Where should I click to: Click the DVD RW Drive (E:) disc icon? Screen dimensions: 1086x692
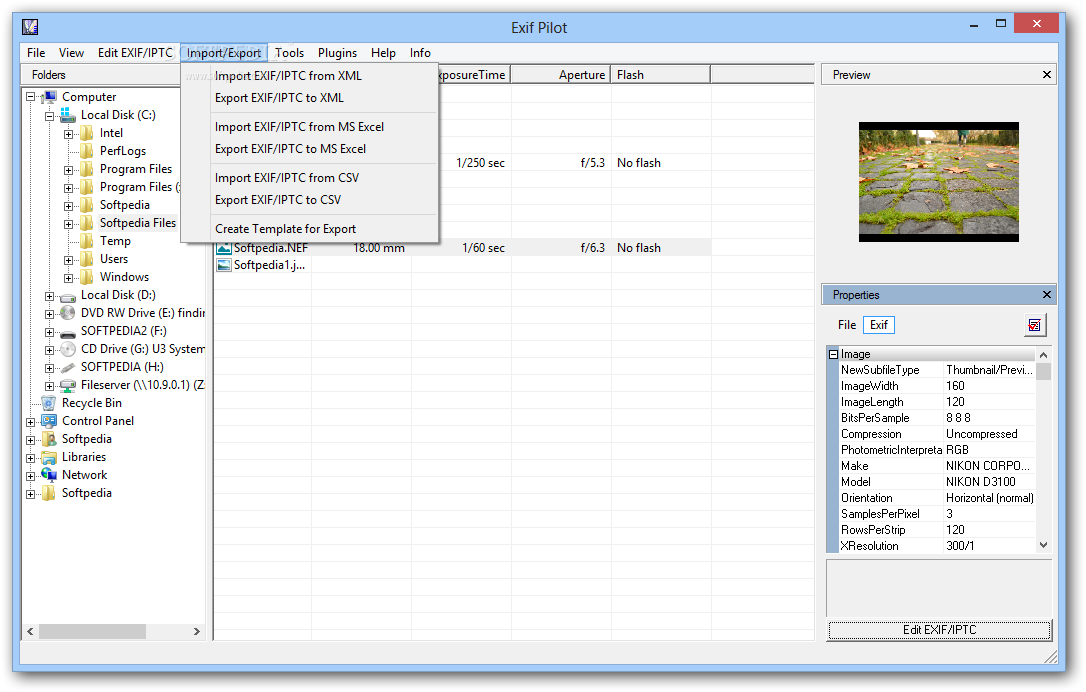click(x=68, y=313)
